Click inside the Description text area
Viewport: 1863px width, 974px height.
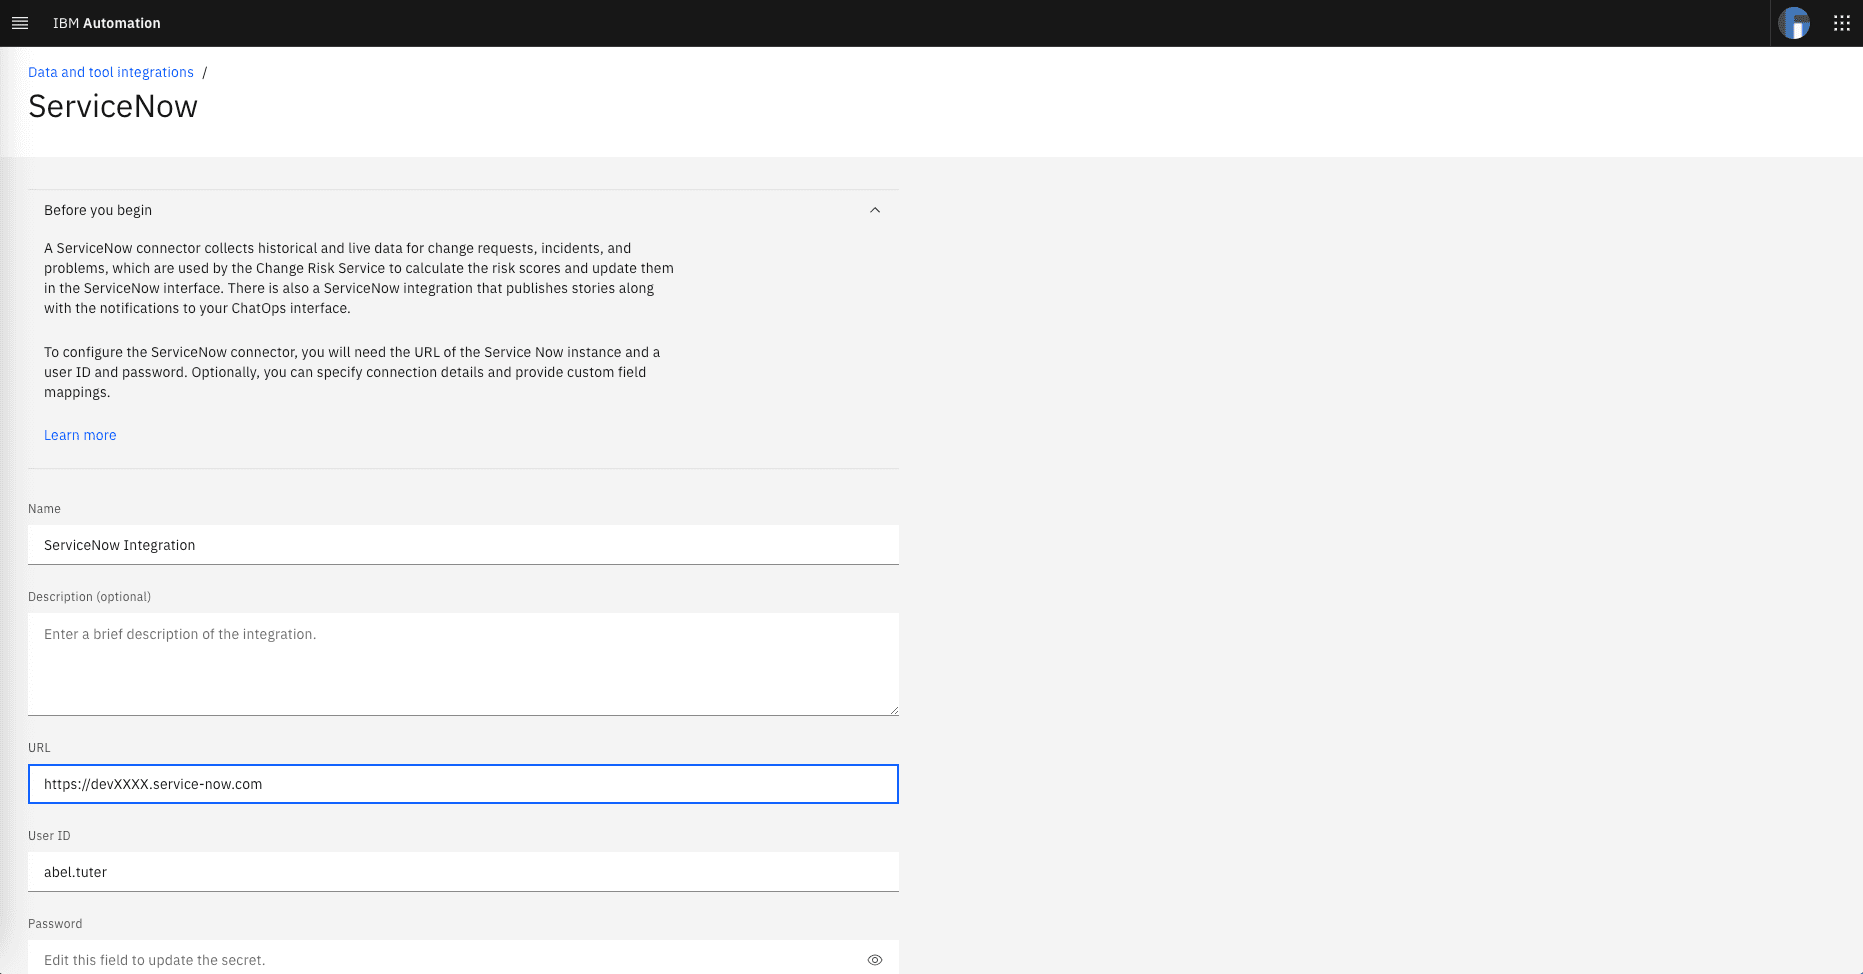tap(463, 663)
